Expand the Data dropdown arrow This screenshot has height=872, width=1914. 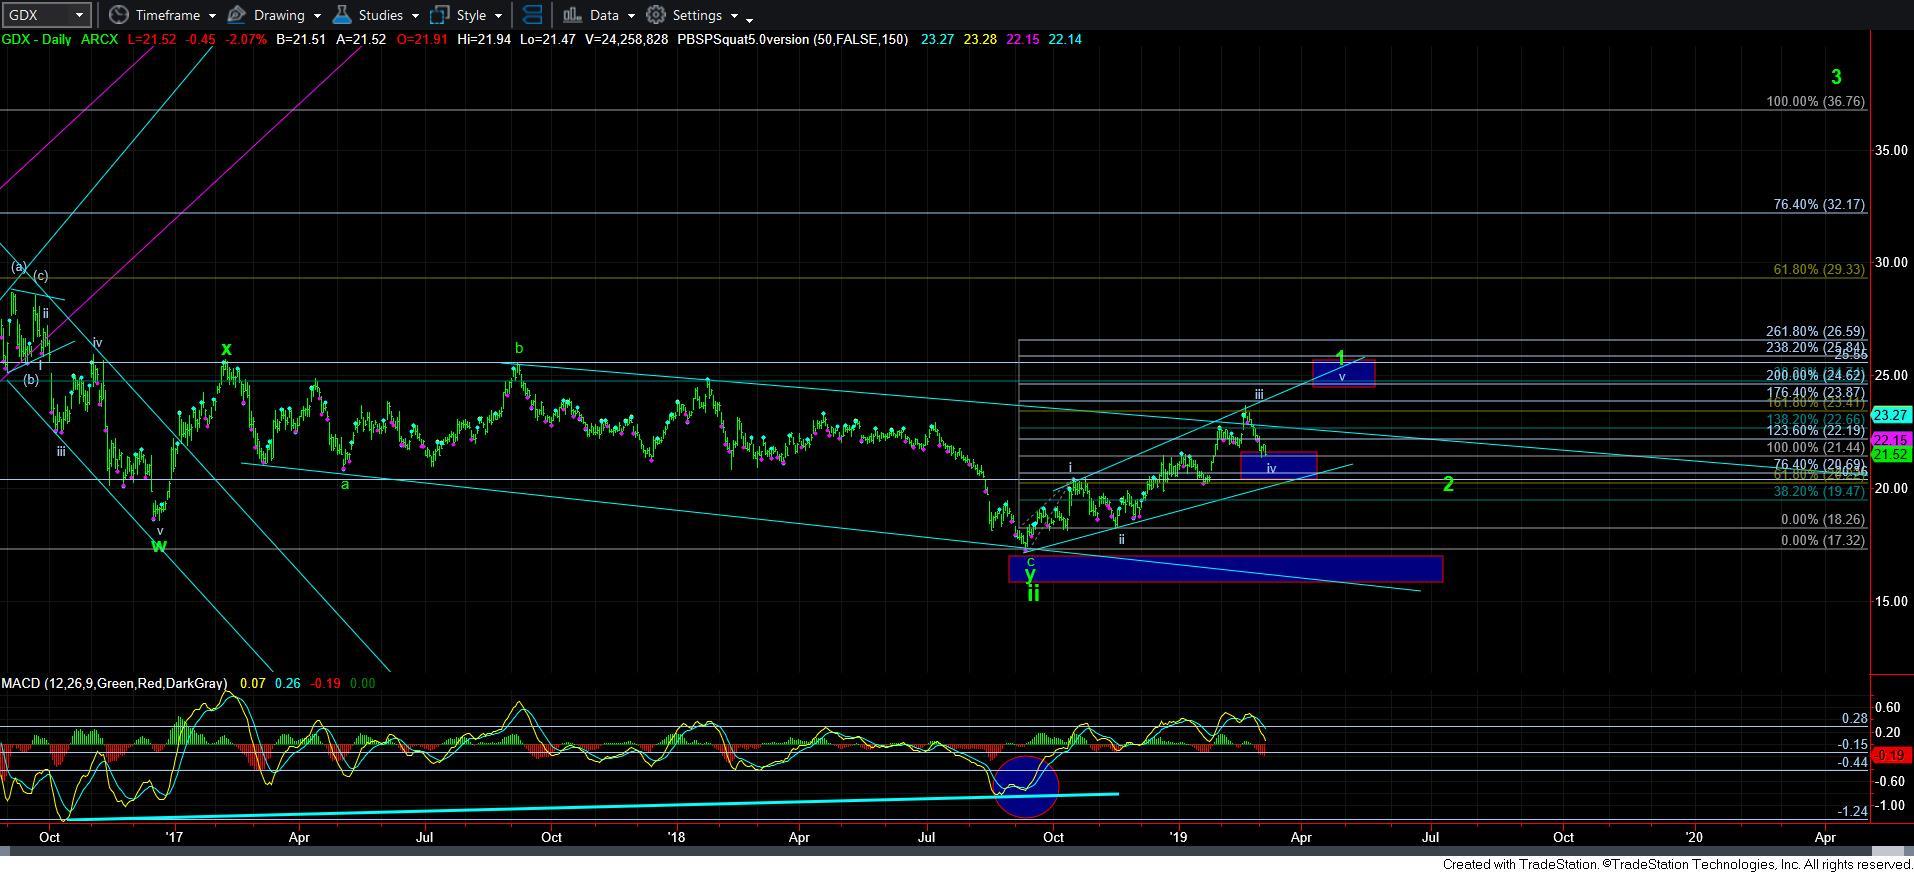[x=631, y=16]
